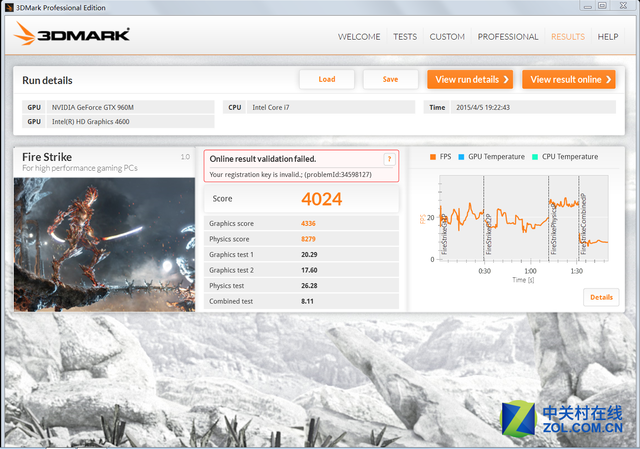The width and height of the screenshot is (640, 449).
Task: Click the arrow on View run details
Action: [x=506, y=79]
